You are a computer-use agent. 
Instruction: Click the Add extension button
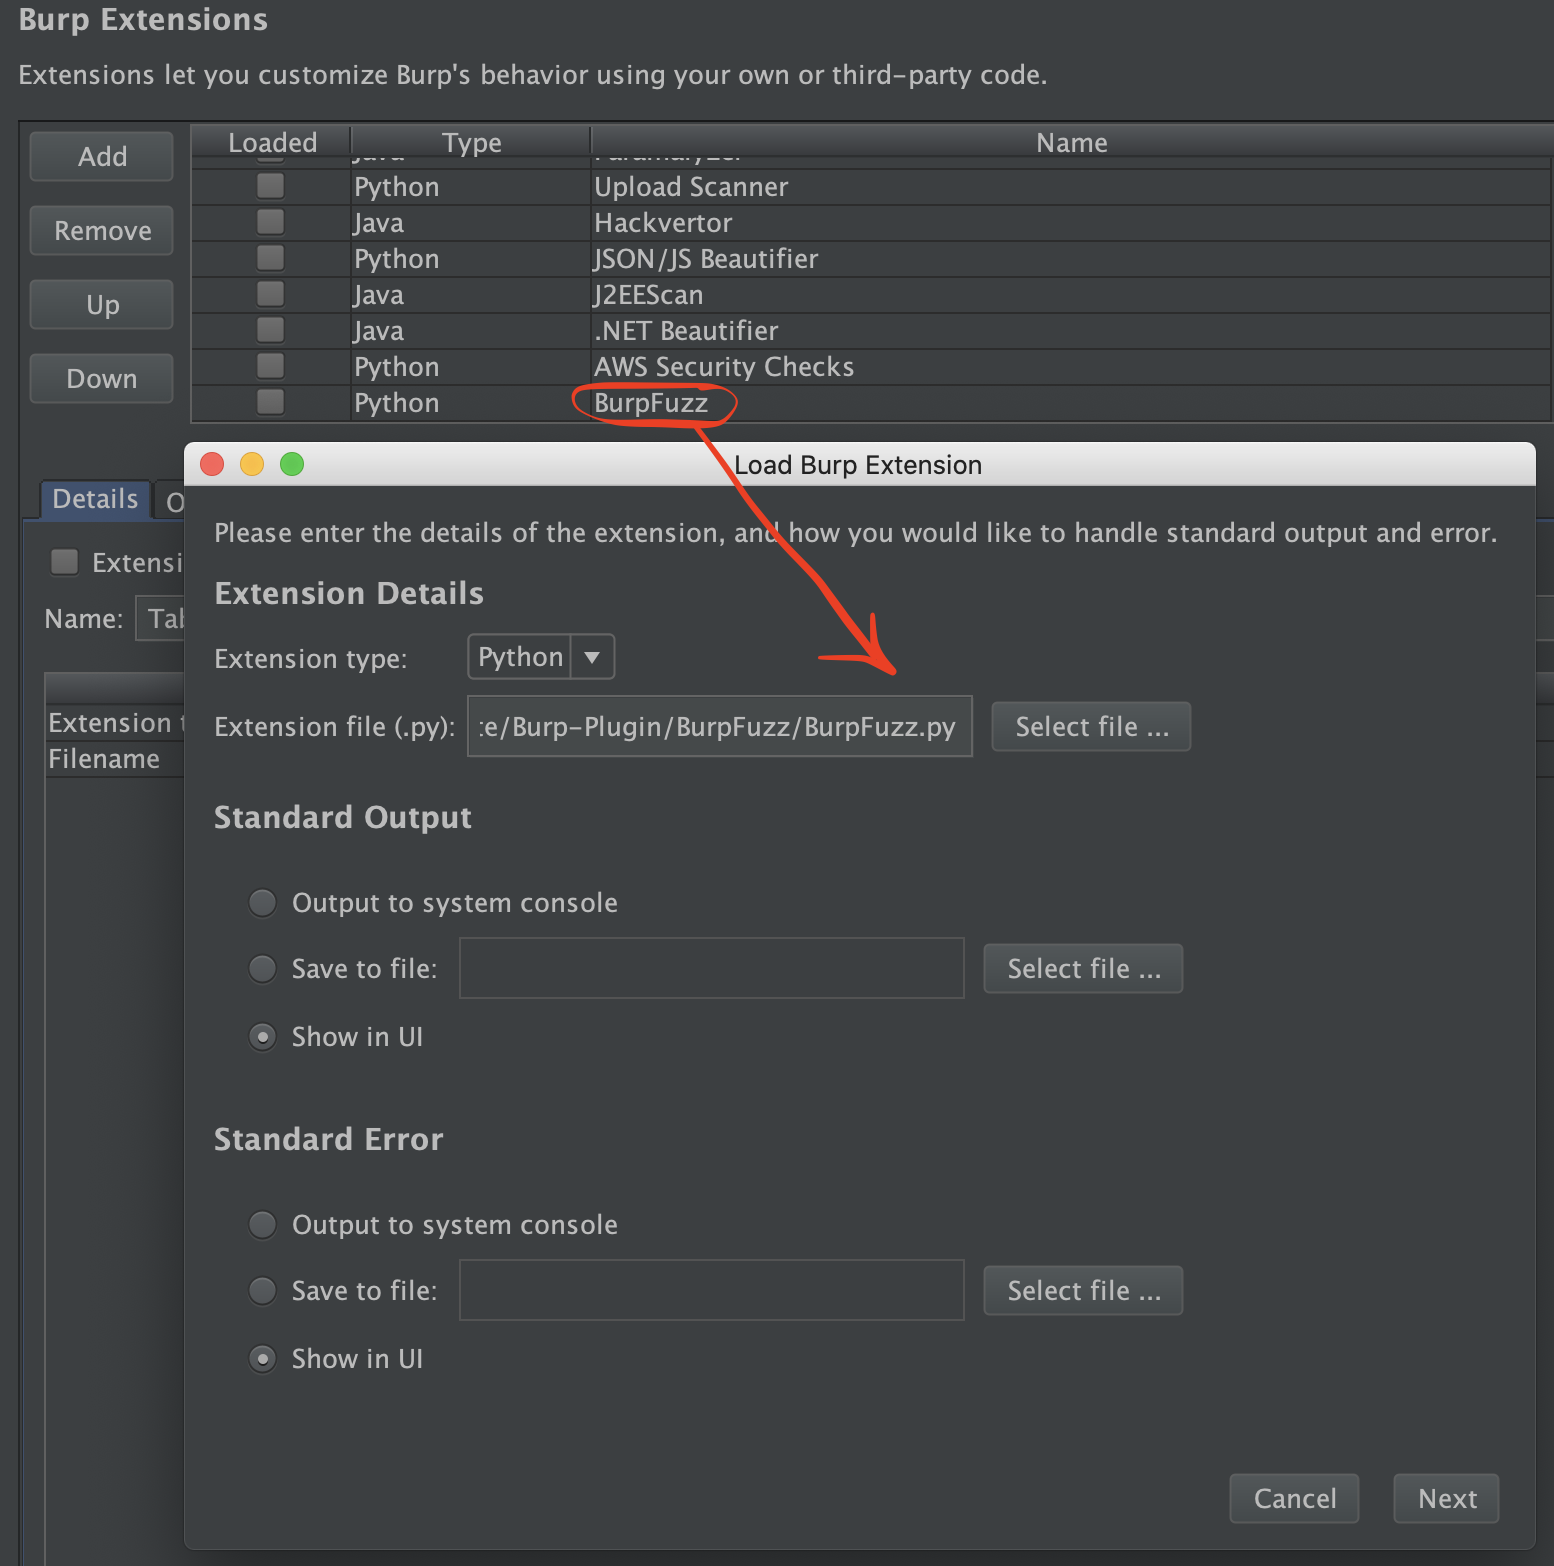102,157
